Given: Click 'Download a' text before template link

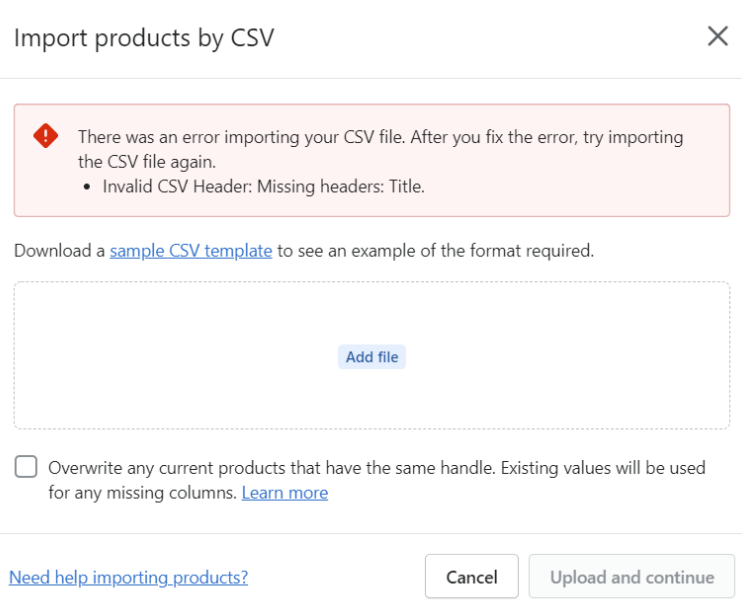Looking at the screenshot, I should pyautogui.click(x=59, y=250).
